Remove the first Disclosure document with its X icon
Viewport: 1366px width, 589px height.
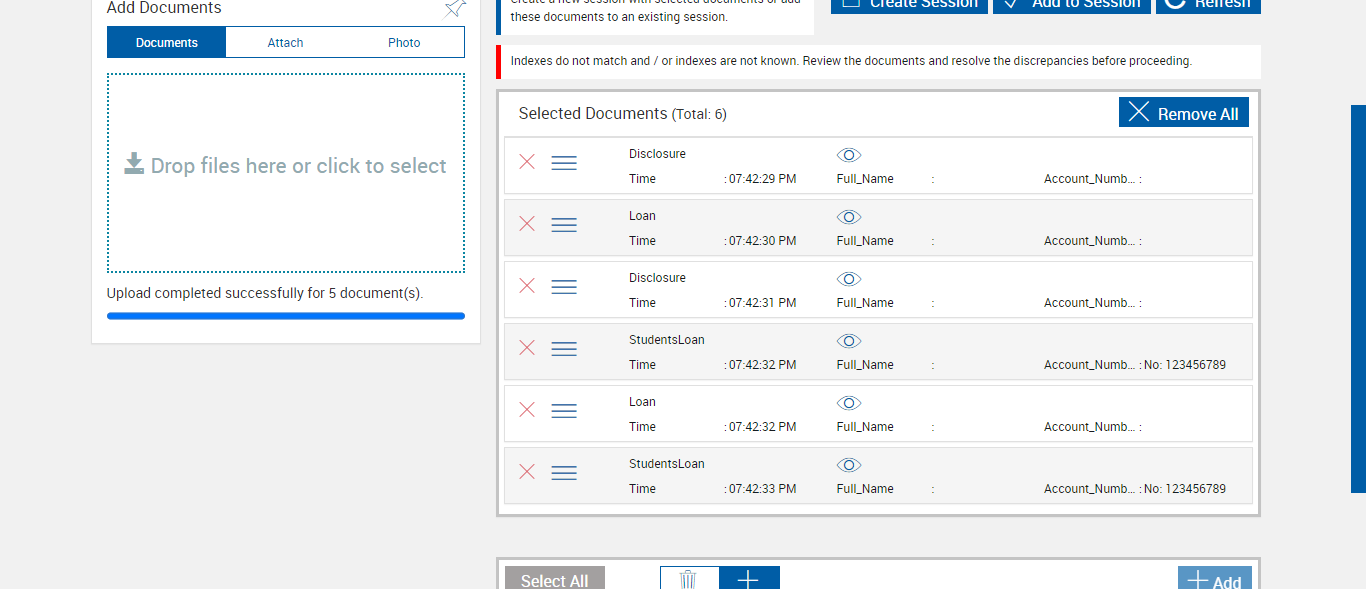[527, 162]
